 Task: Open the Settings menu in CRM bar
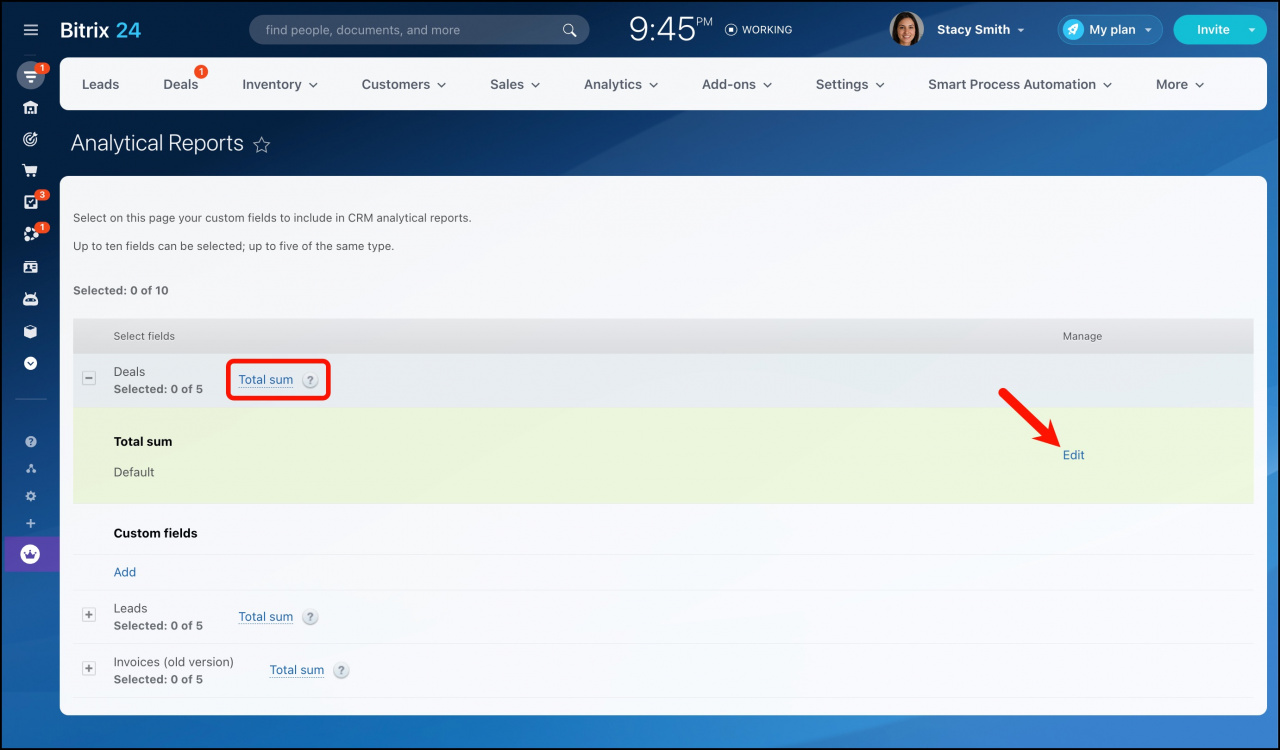click(850, 84)
